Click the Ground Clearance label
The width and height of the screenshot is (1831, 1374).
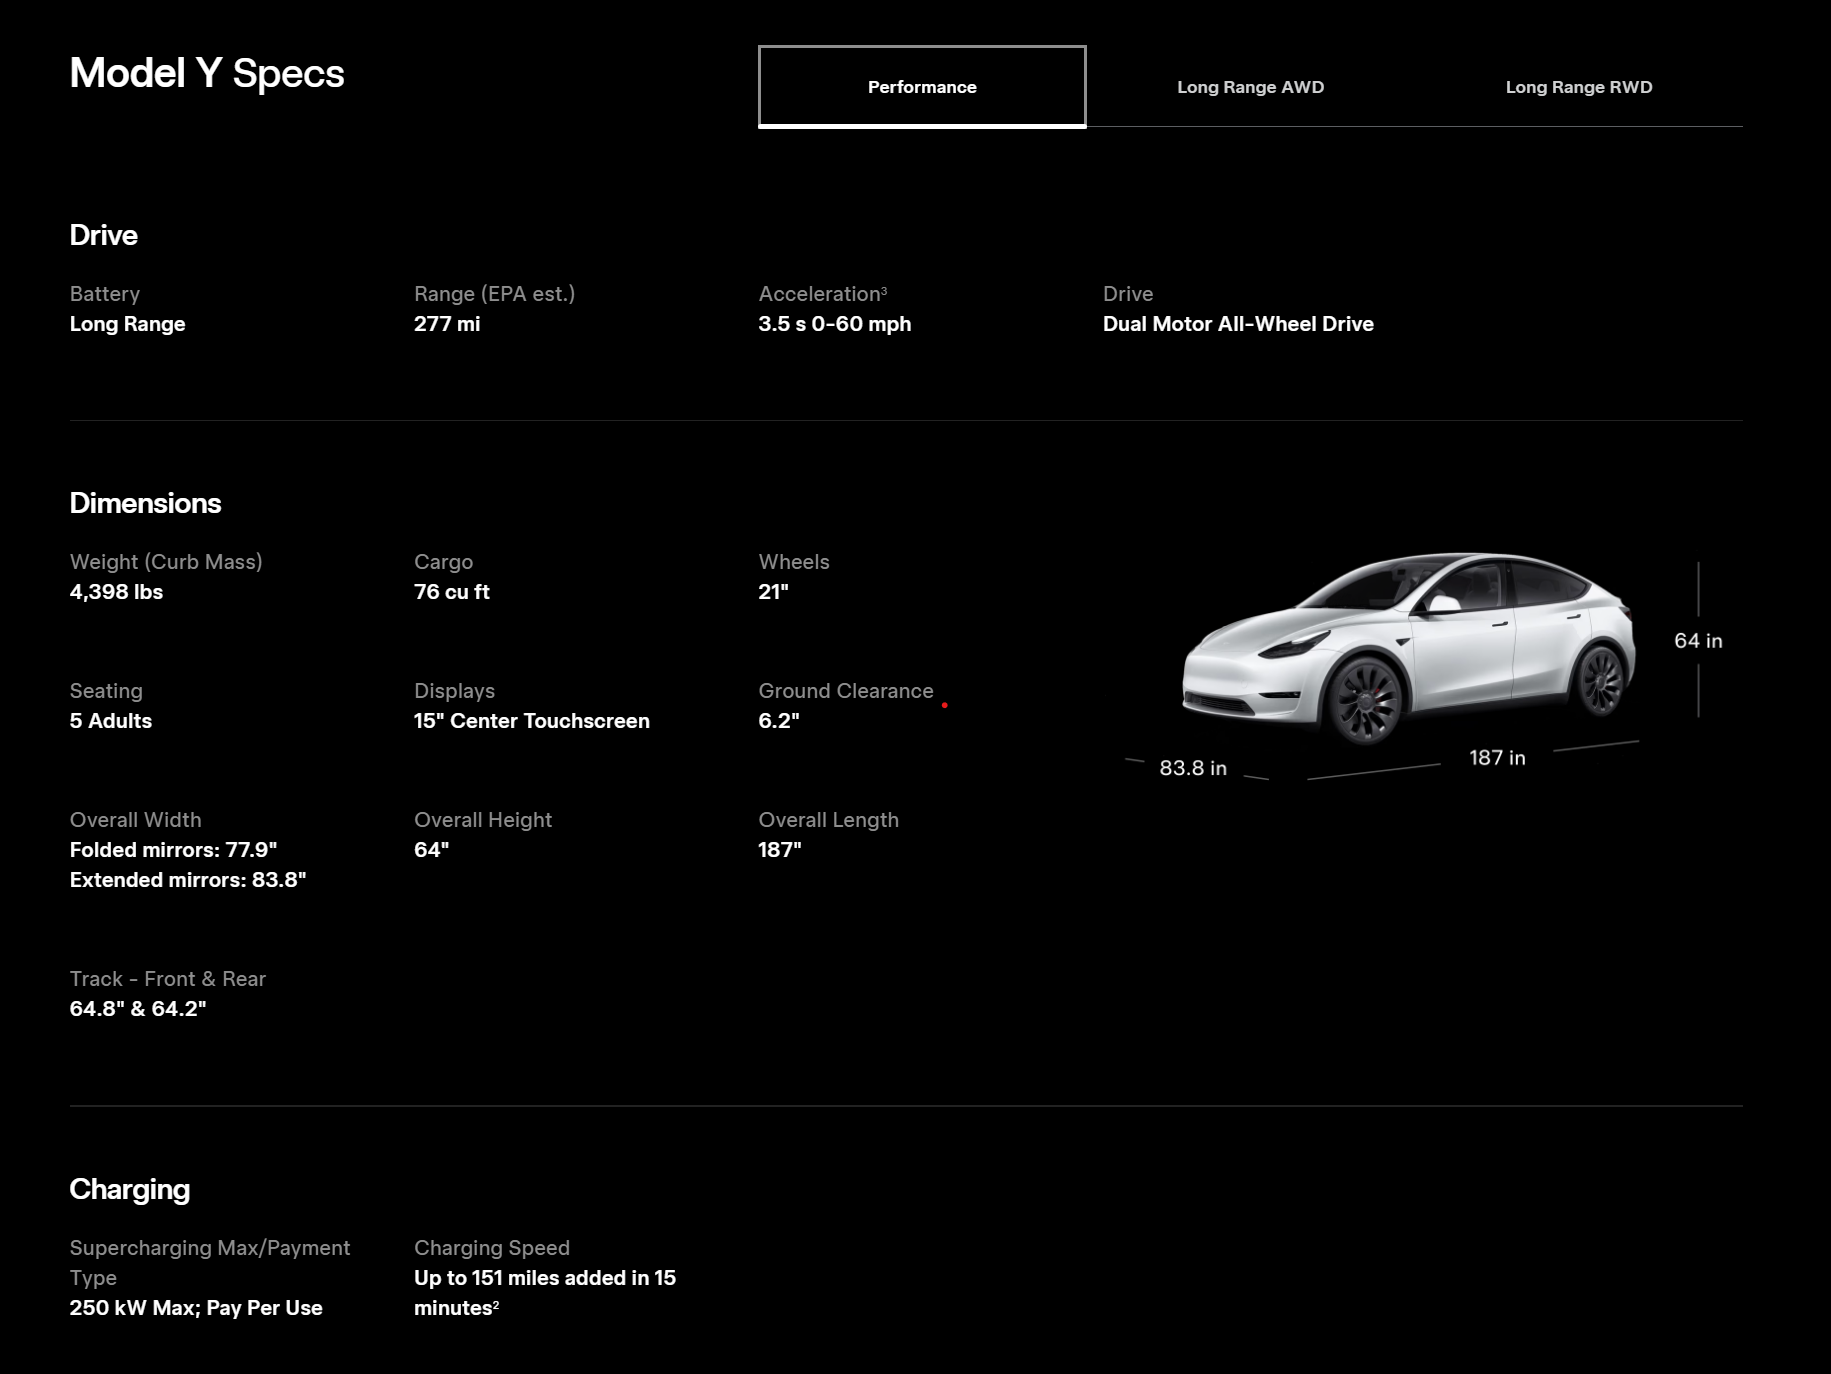click(x=846, y=691)
